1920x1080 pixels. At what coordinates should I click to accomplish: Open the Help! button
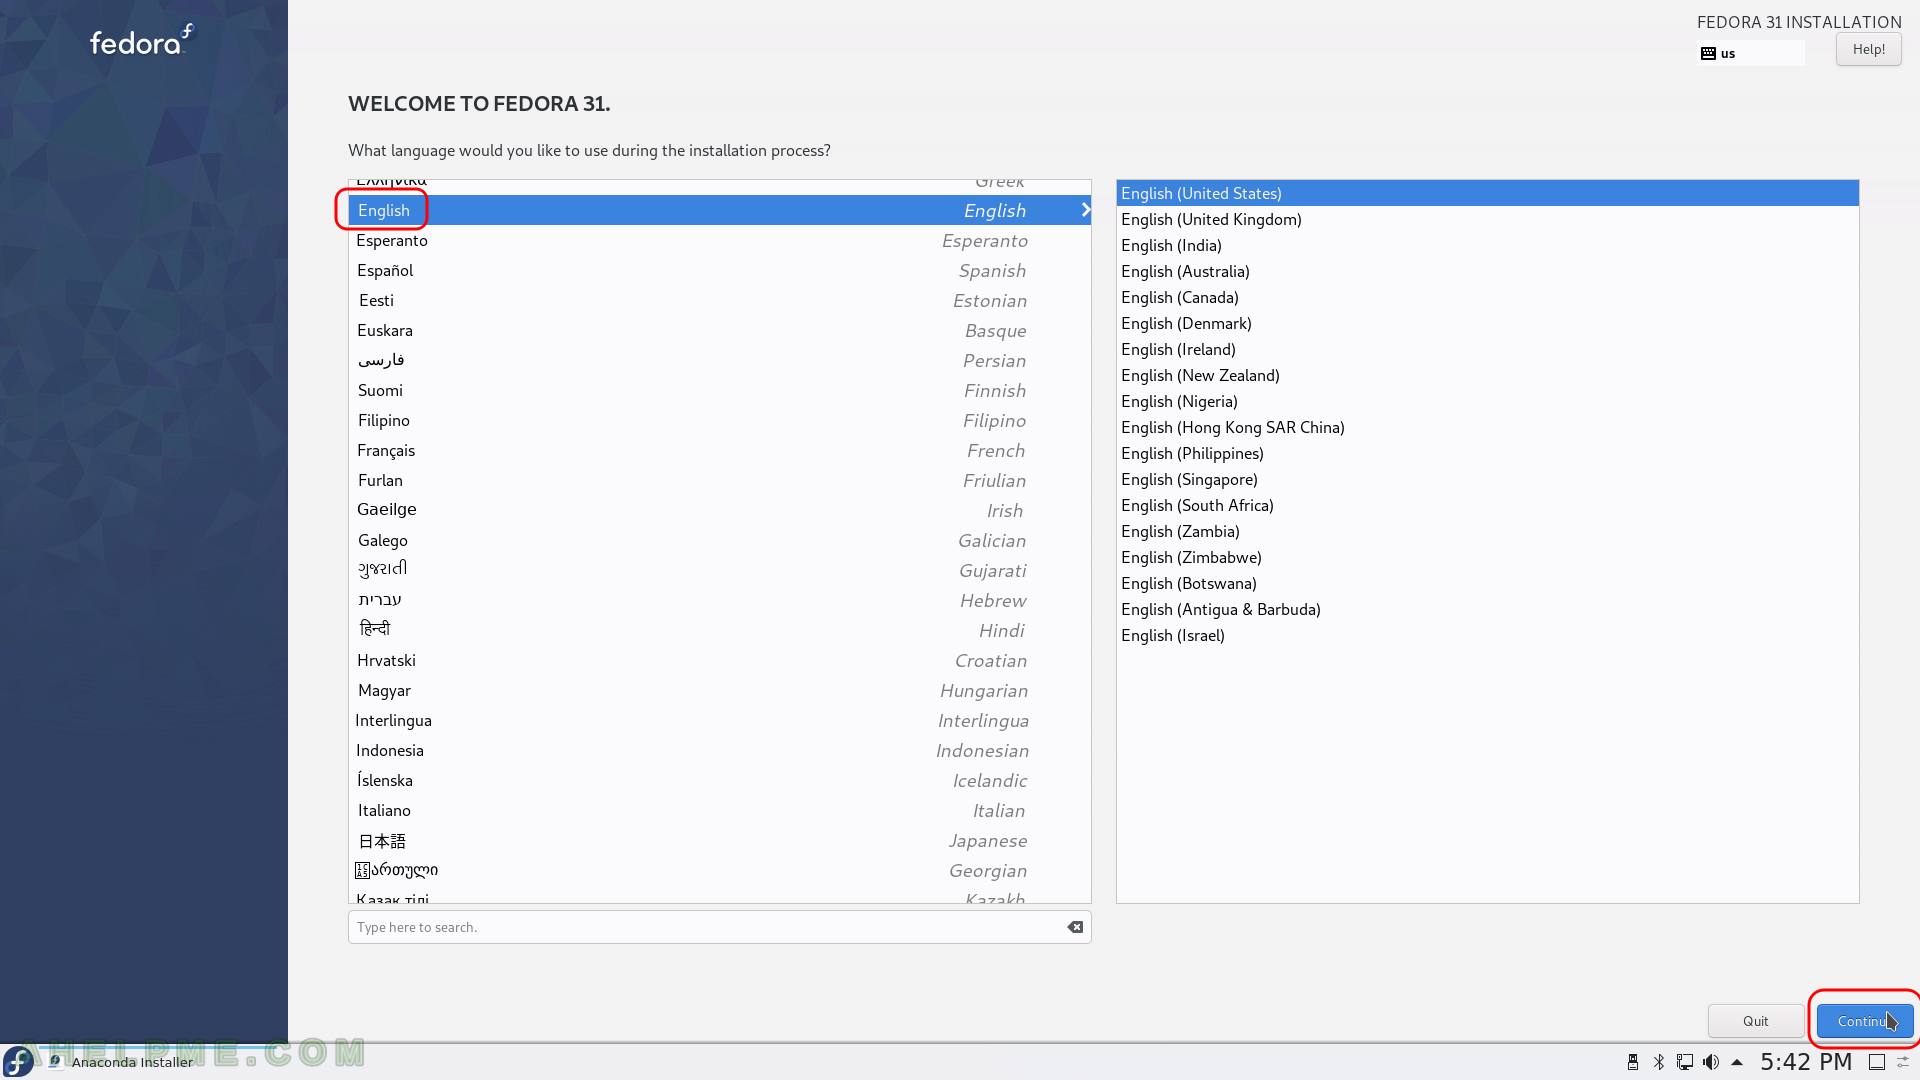(1868, 49)
